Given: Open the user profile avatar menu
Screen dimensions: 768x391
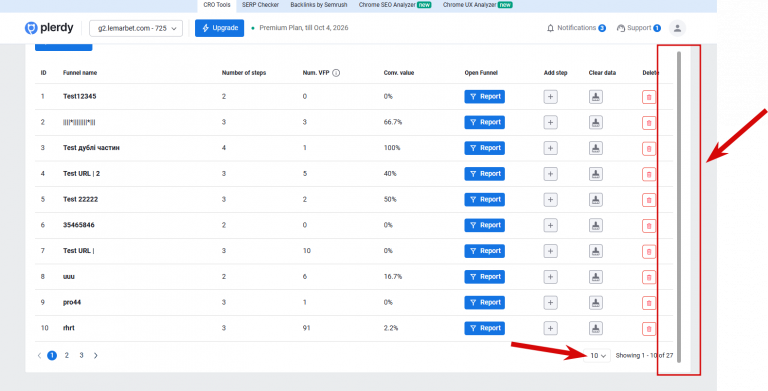Looking at the screenshot, I should 677,28.
